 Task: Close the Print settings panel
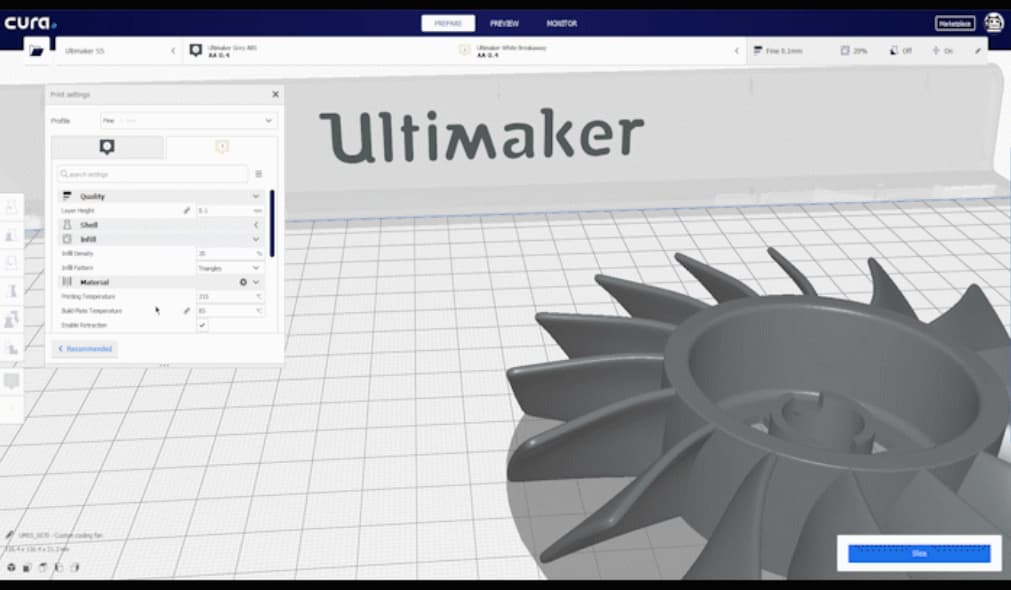[275, 94]
